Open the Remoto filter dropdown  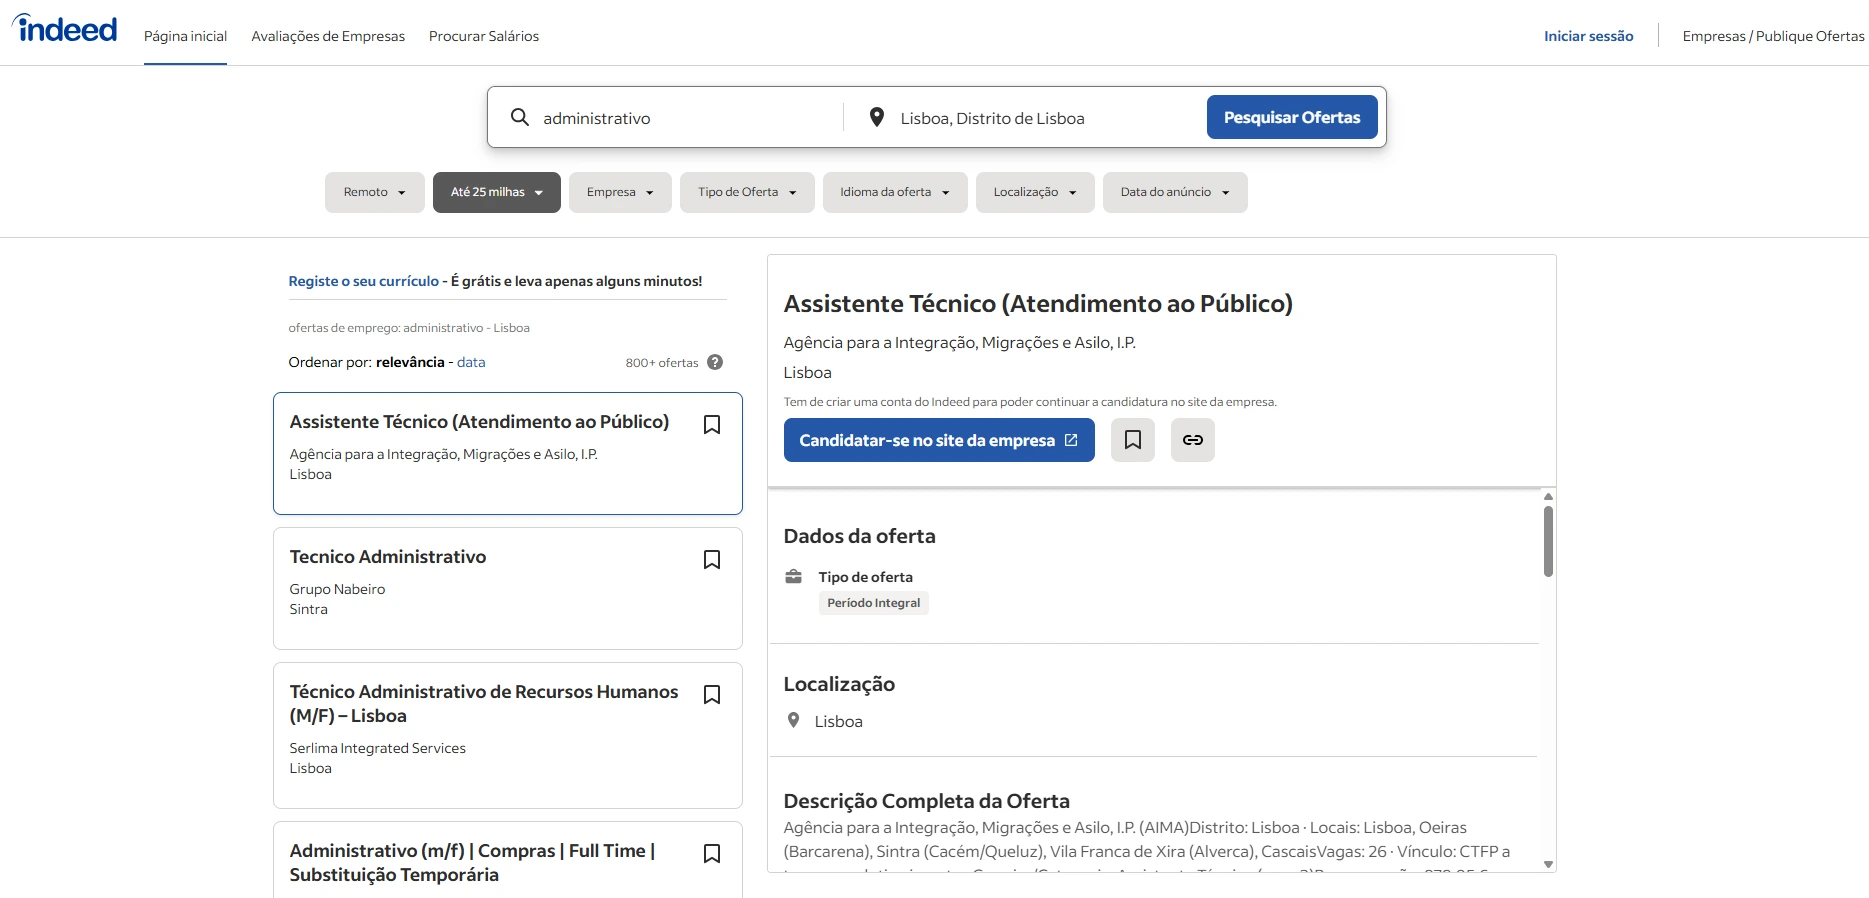tap(375, 192)
